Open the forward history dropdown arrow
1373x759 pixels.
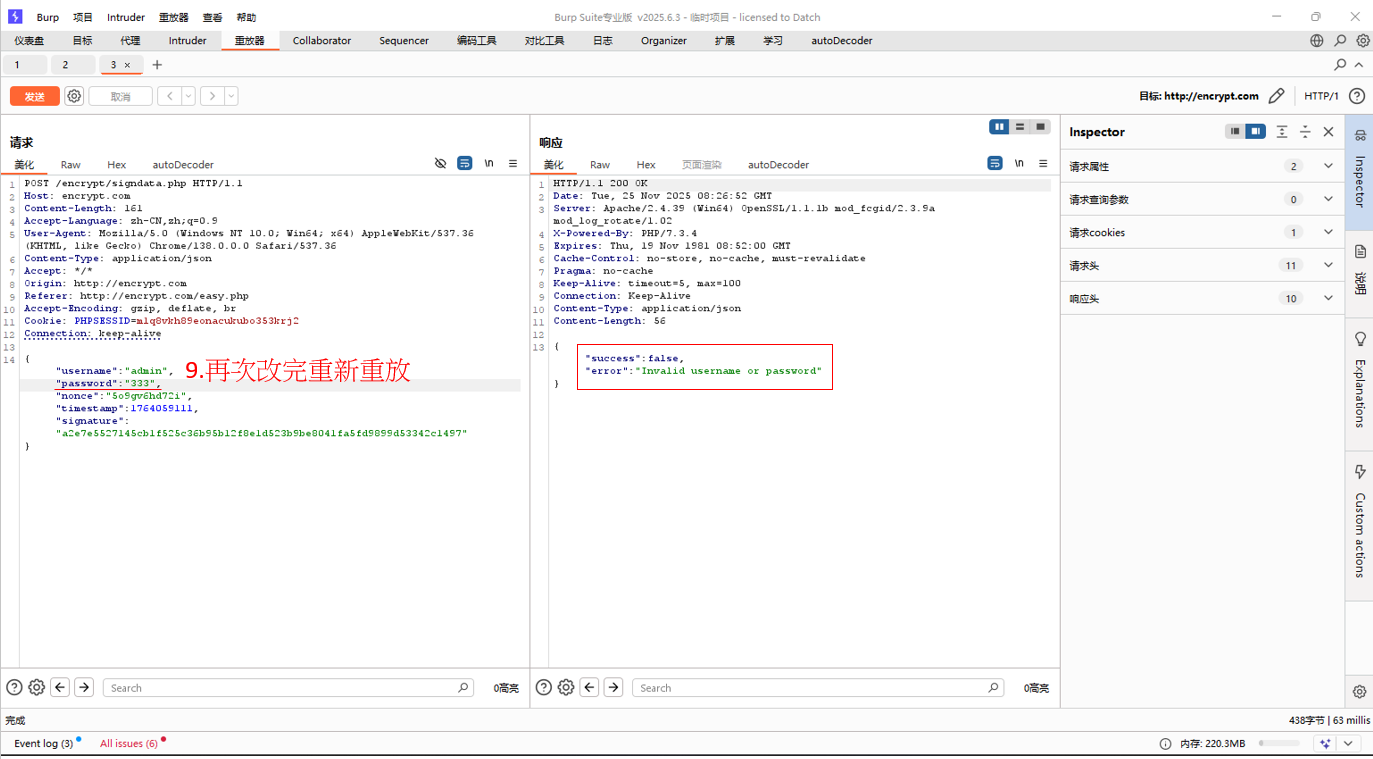231,96
